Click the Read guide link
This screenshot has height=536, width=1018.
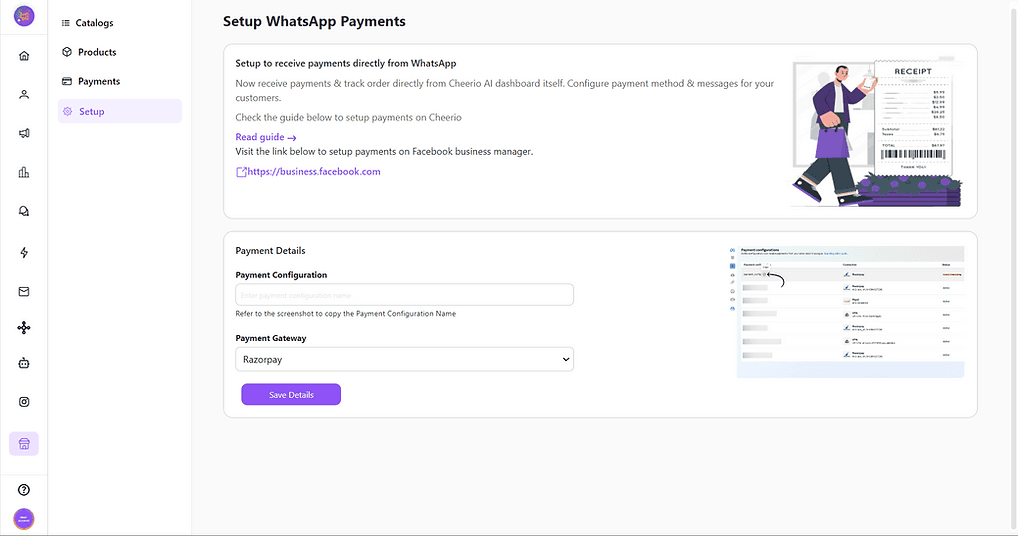[x=266, y=137]
